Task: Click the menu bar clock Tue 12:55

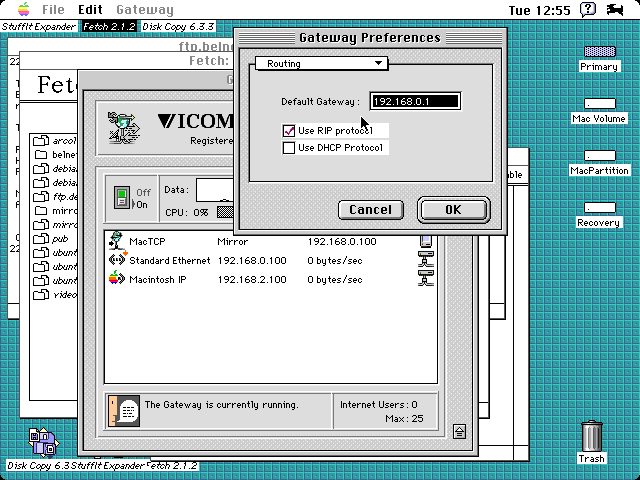Action: pyautogui.click(x=539, y=10)
